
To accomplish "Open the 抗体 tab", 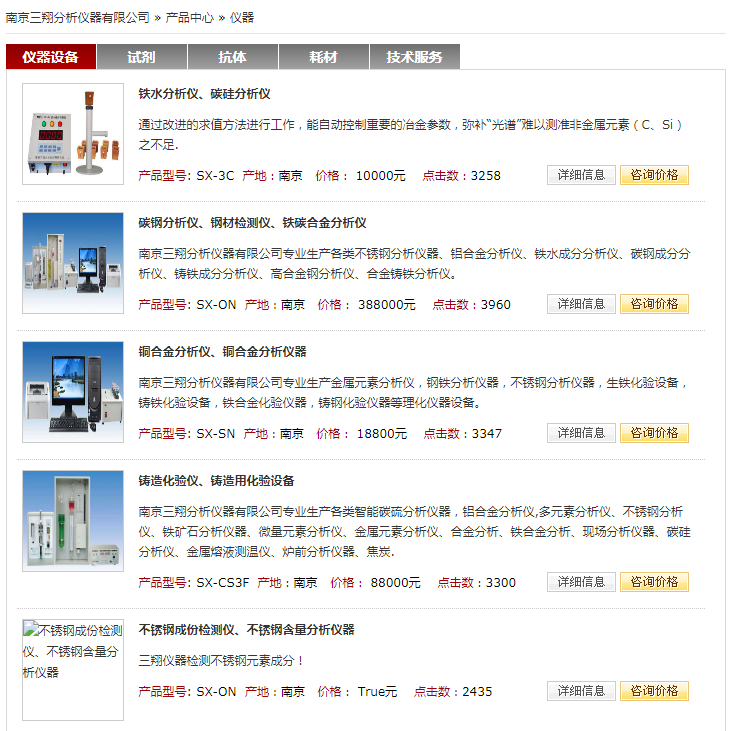I will [x=233, y=57].
